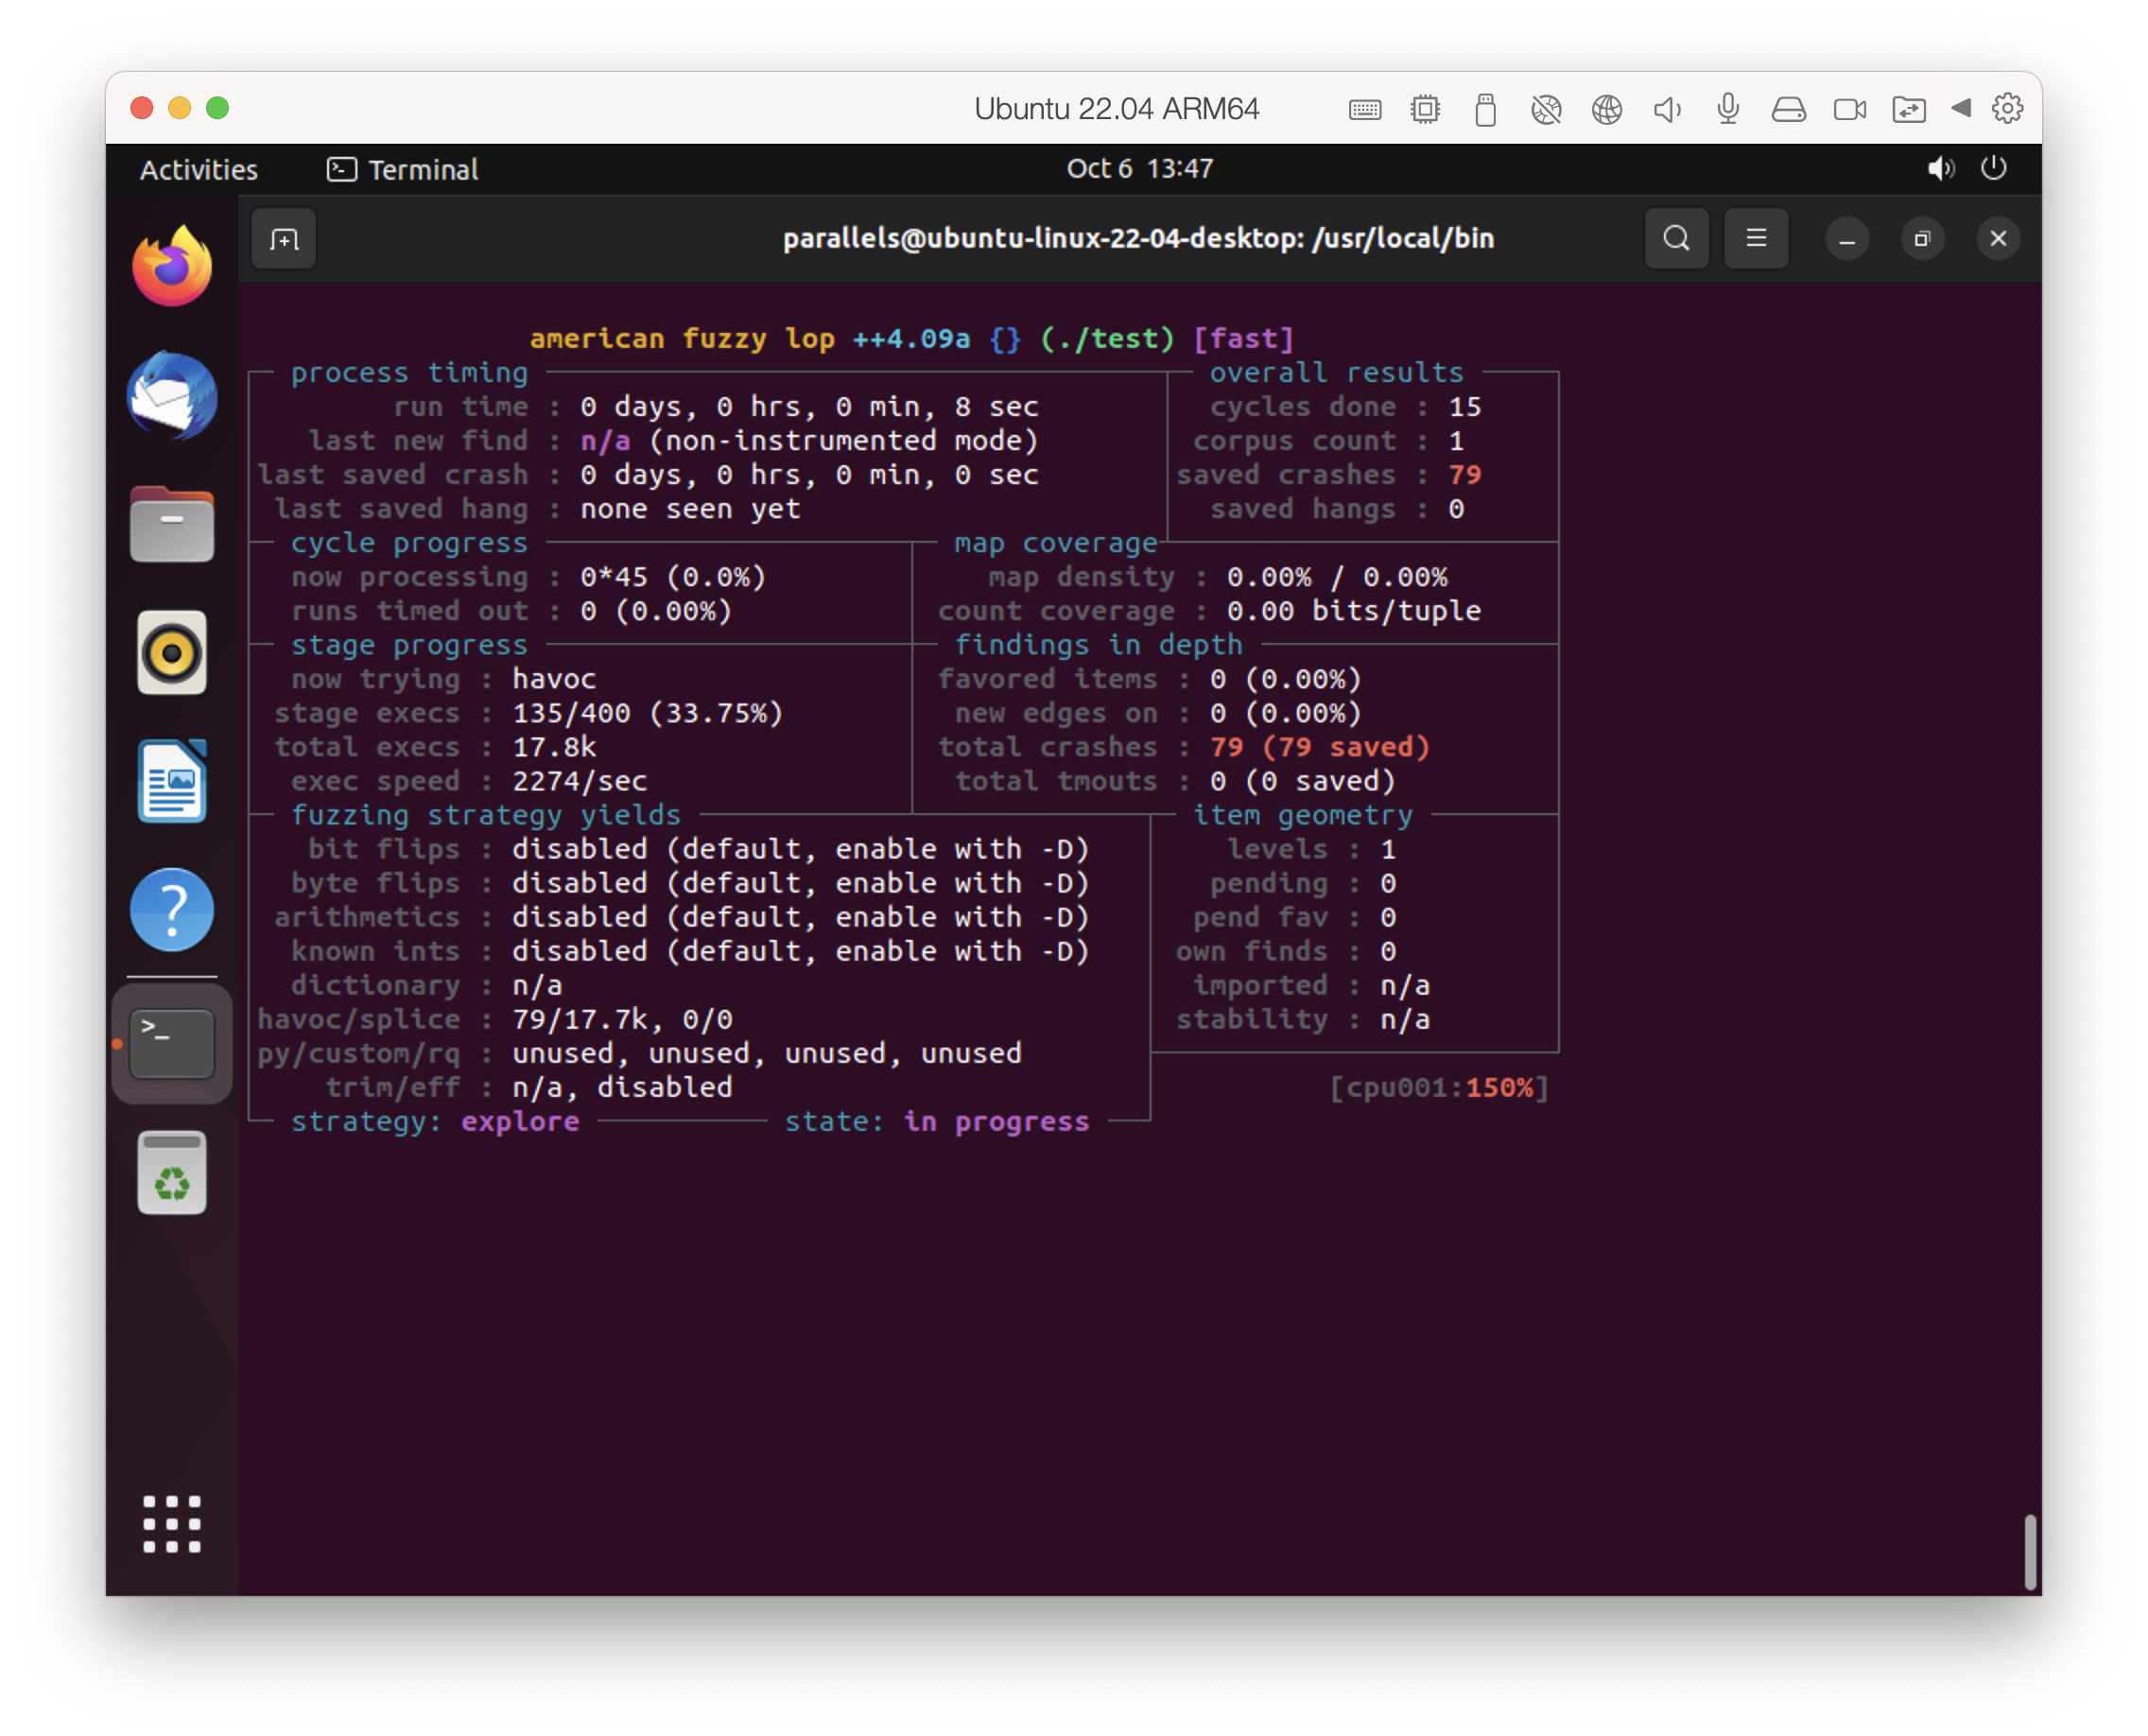
Task: Open a new terminal tab
Action: coord(283,239)
